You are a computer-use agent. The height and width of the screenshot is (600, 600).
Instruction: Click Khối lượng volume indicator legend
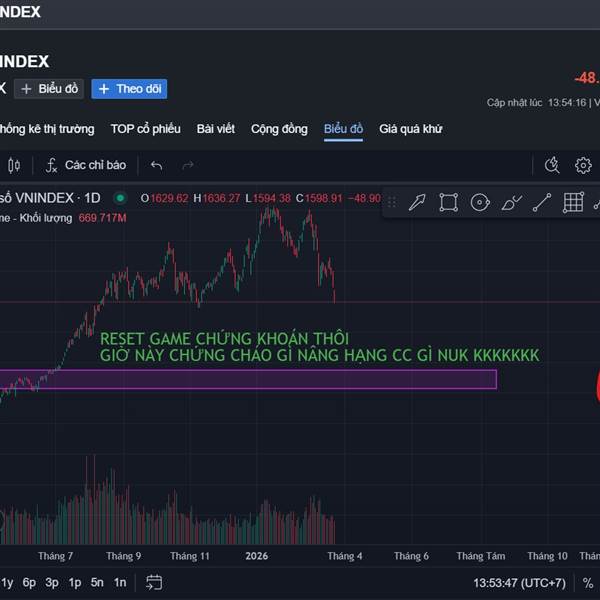click(x=36, y=218)
